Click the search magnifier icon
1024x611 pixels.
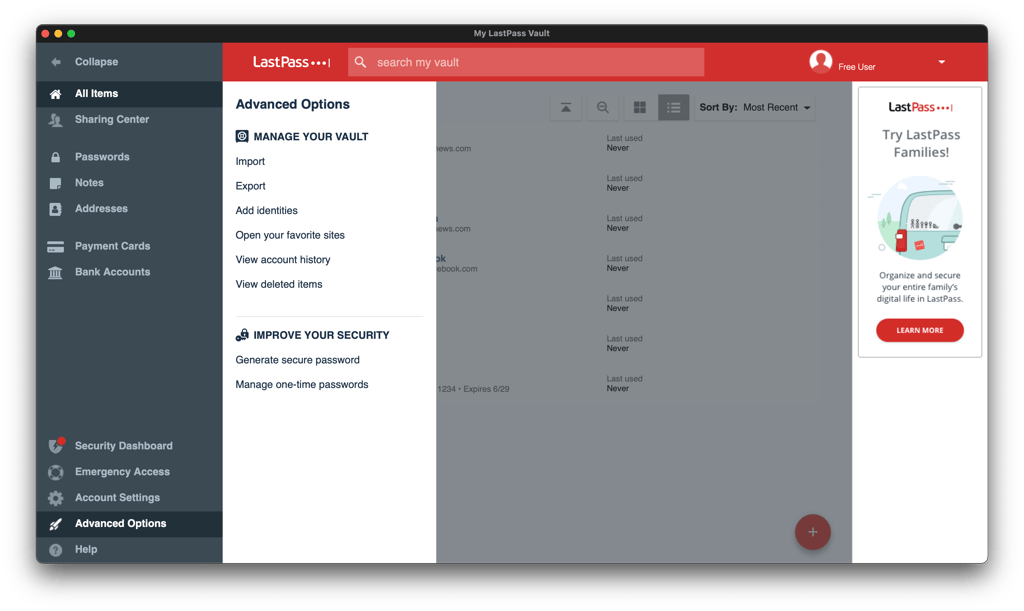pyautogui.click(x=360, y=62)
